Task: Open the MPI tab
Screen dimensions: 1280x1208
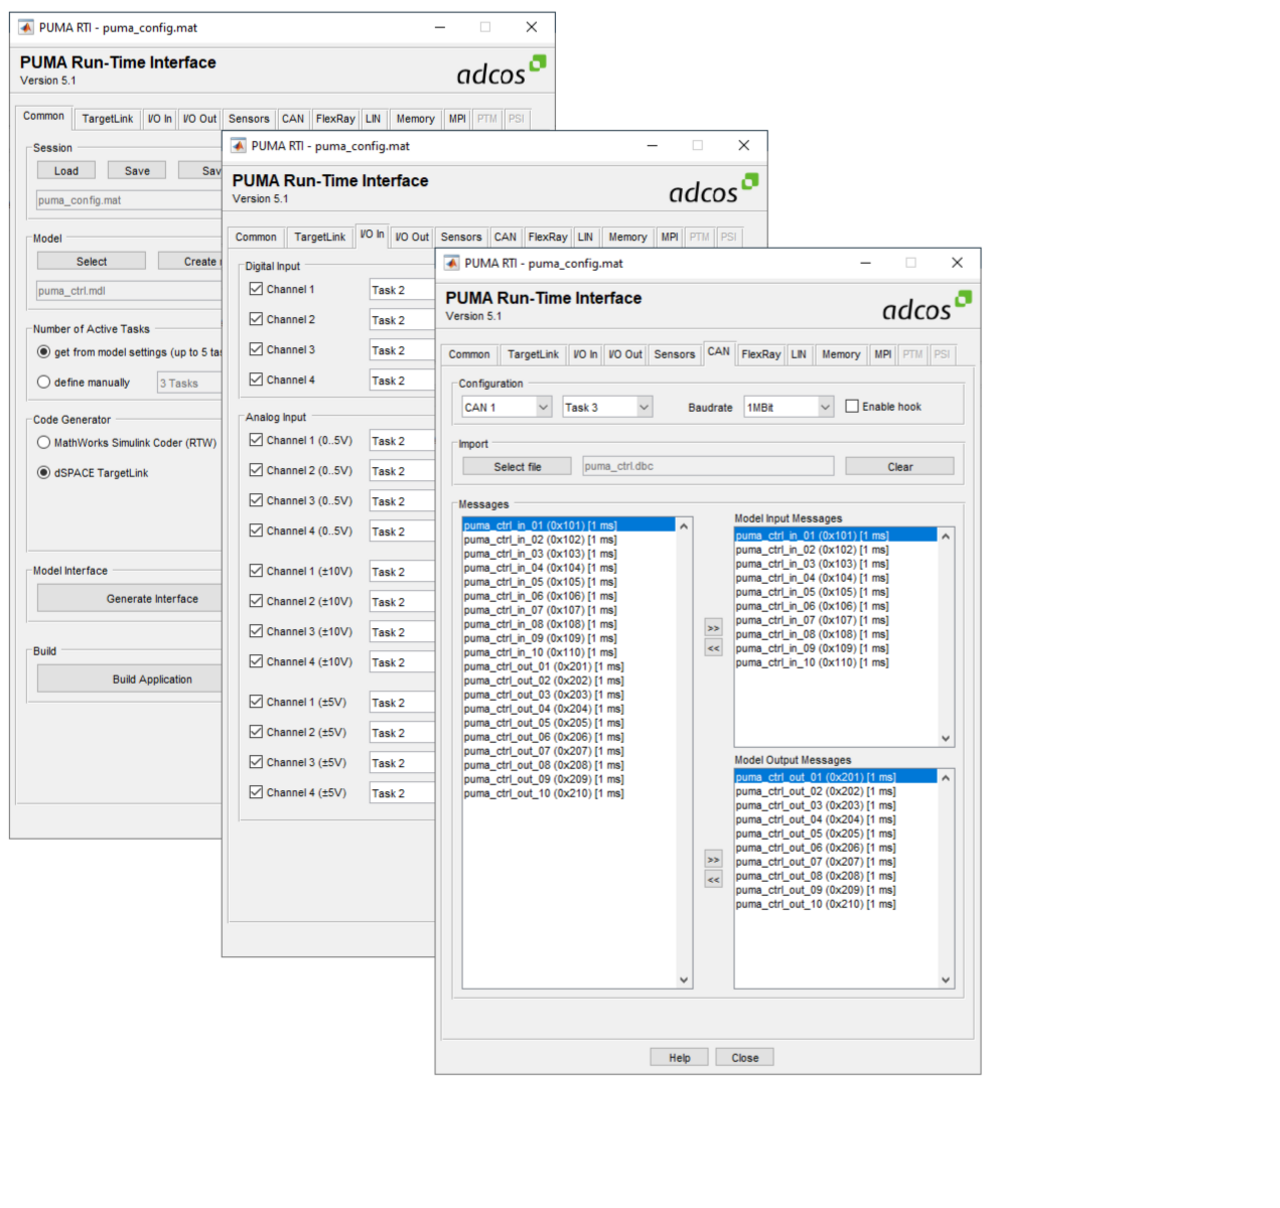Action: pos(882,354)
